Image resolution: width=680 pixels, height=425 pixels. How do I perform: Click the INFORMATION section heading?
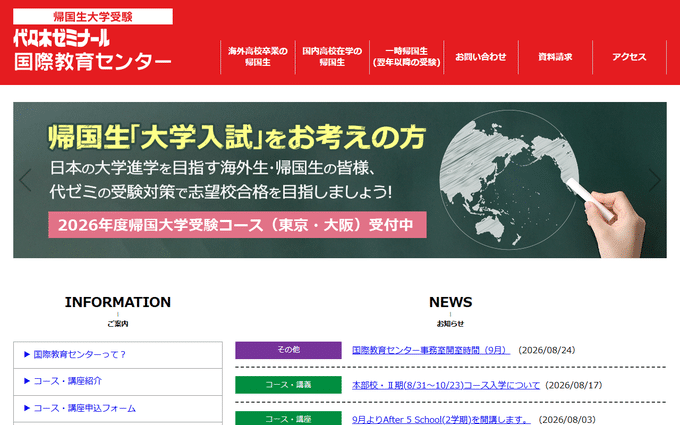[118, 302]
